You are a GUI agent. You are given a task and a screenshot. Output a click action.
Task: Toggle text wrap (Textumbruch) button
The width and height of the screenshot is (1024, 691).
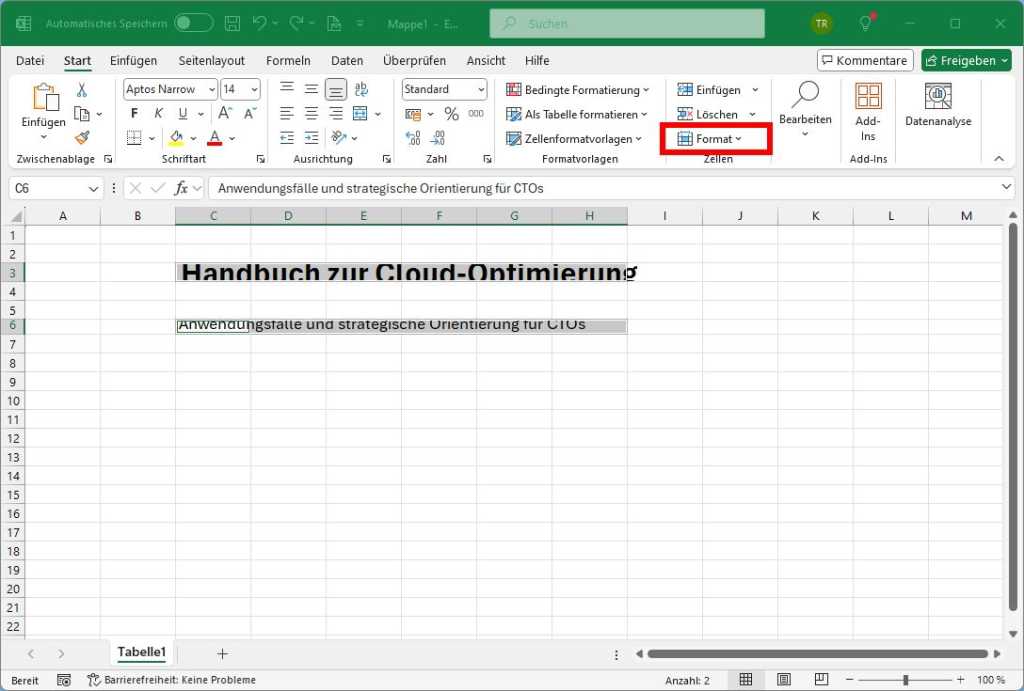pos(360,89)
